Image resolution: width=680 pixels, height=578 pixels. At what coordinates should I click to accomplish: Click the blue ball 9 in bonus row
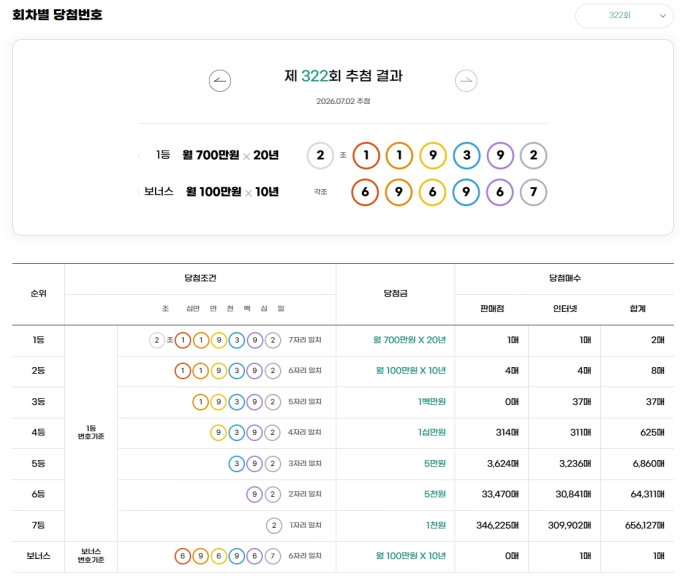point(466,192)
